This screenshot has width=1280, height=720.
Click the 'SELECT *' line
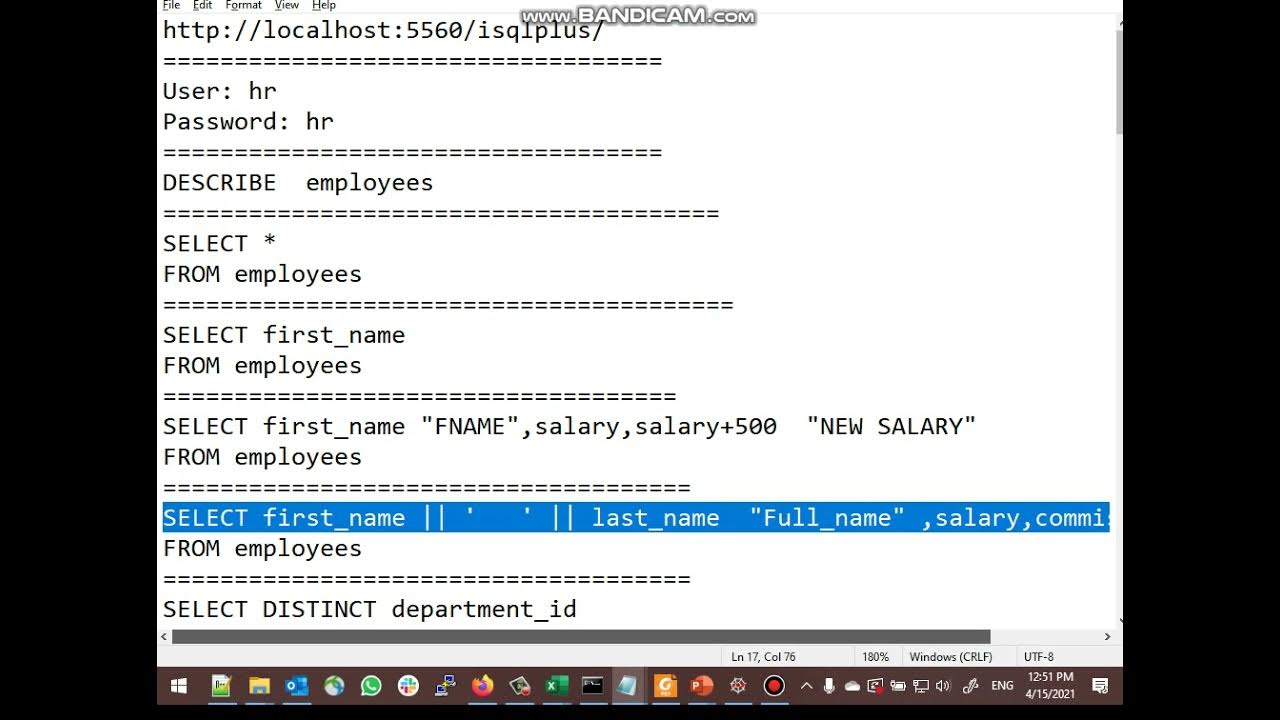click(x=219, y=244)
